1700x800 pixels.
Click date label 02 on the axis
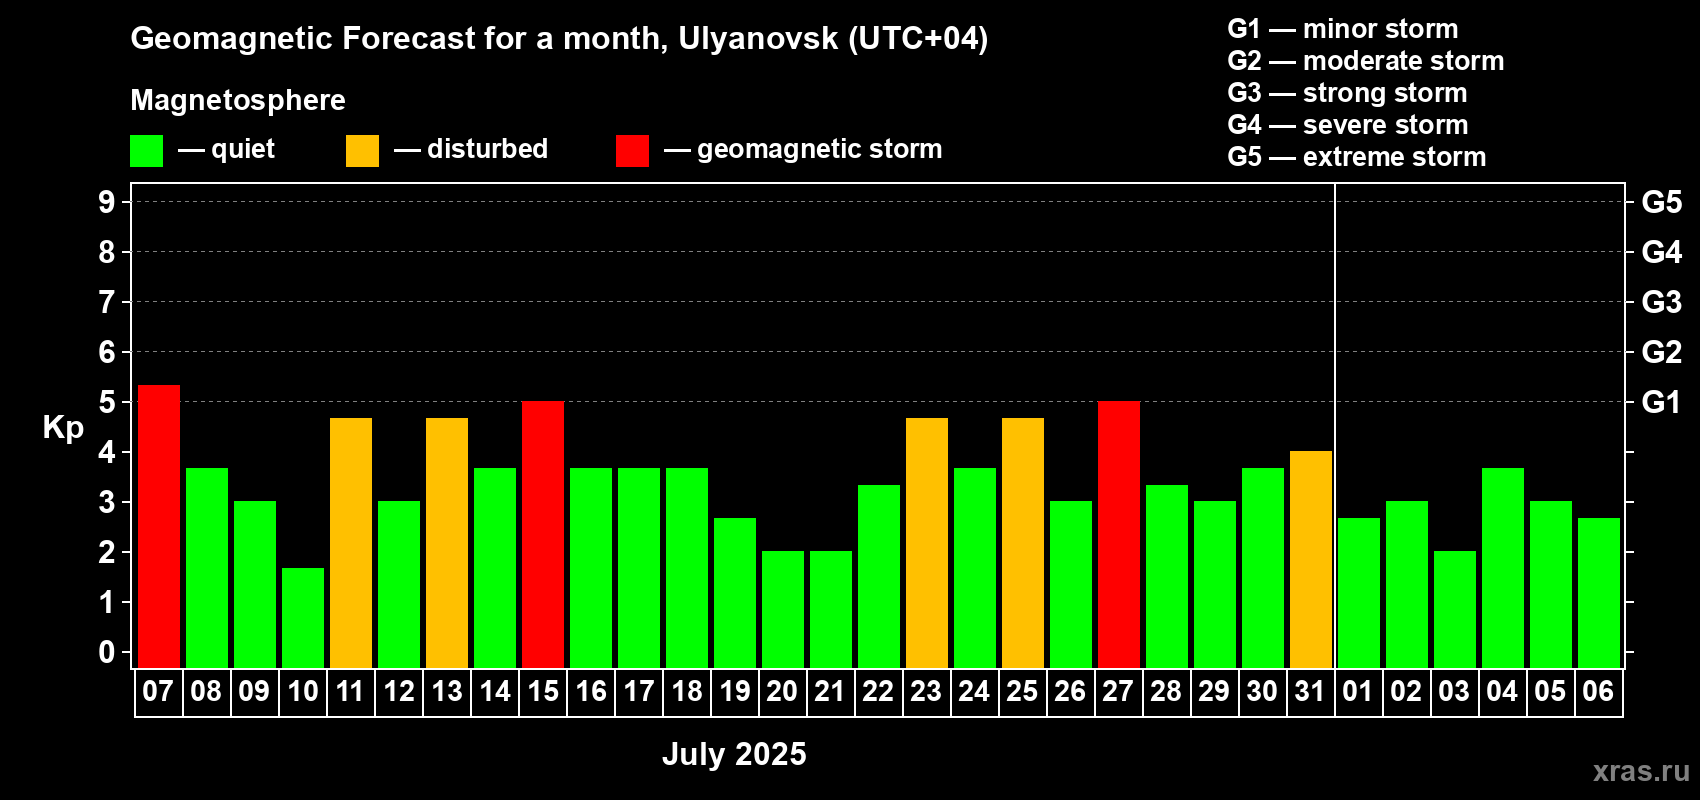point(1406,691)
